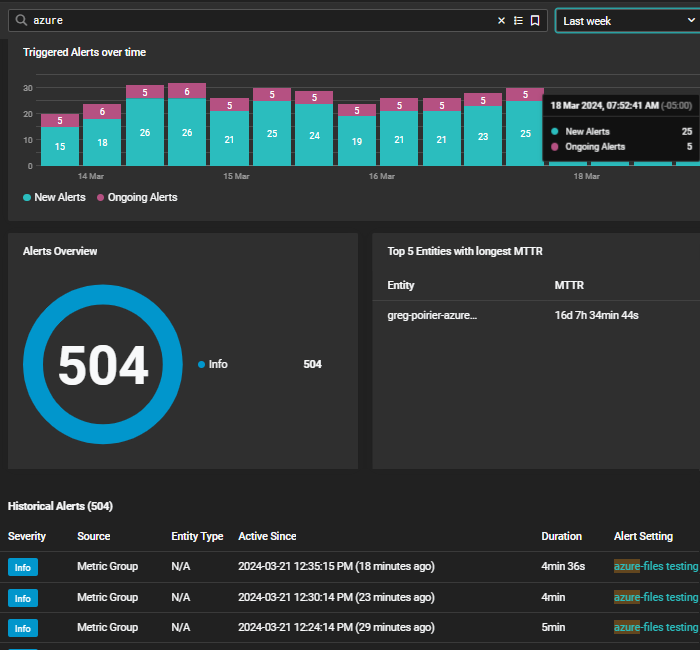Select the bar with 23 new alerts
The height and width of the screenshot is (650, 700).
[483, 136]
